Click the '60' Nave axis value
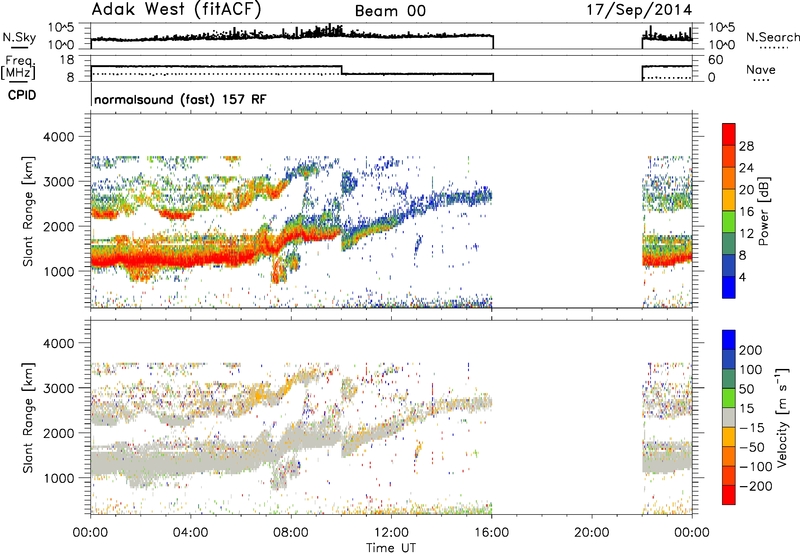800x554 pixels. point(715,60)
